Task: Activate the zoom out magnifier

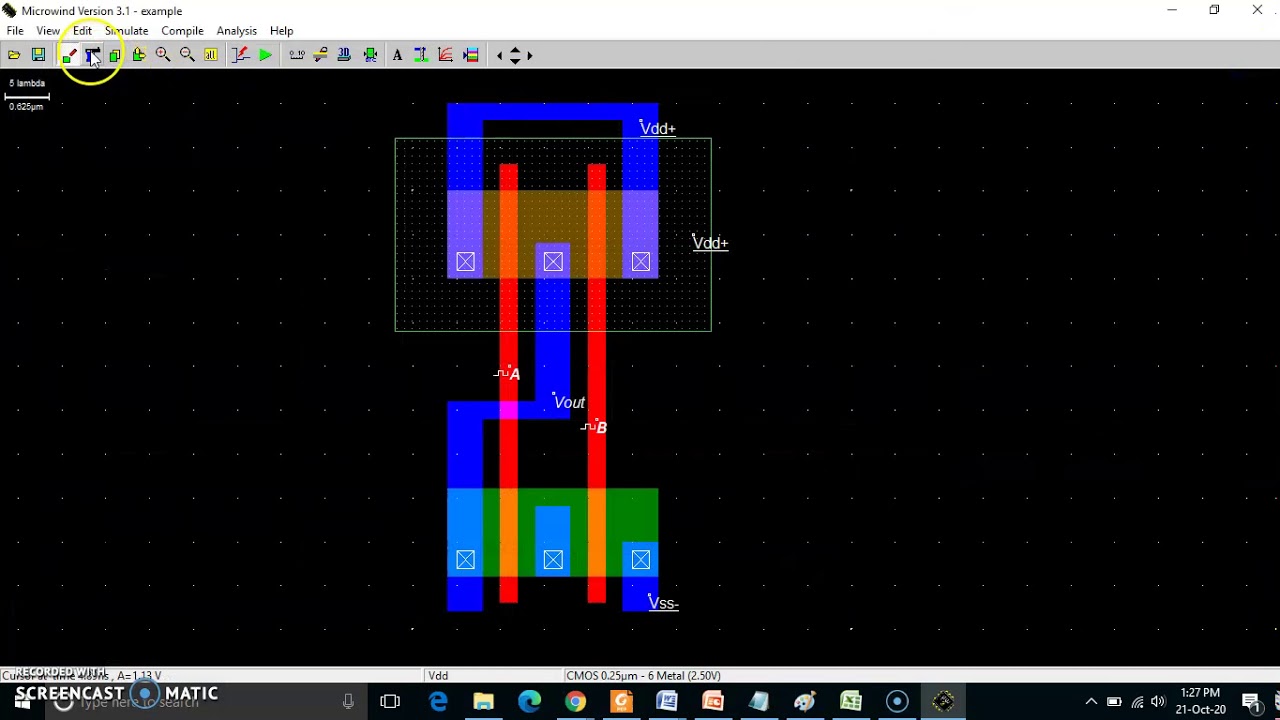Action: click(x=187, y=55)
